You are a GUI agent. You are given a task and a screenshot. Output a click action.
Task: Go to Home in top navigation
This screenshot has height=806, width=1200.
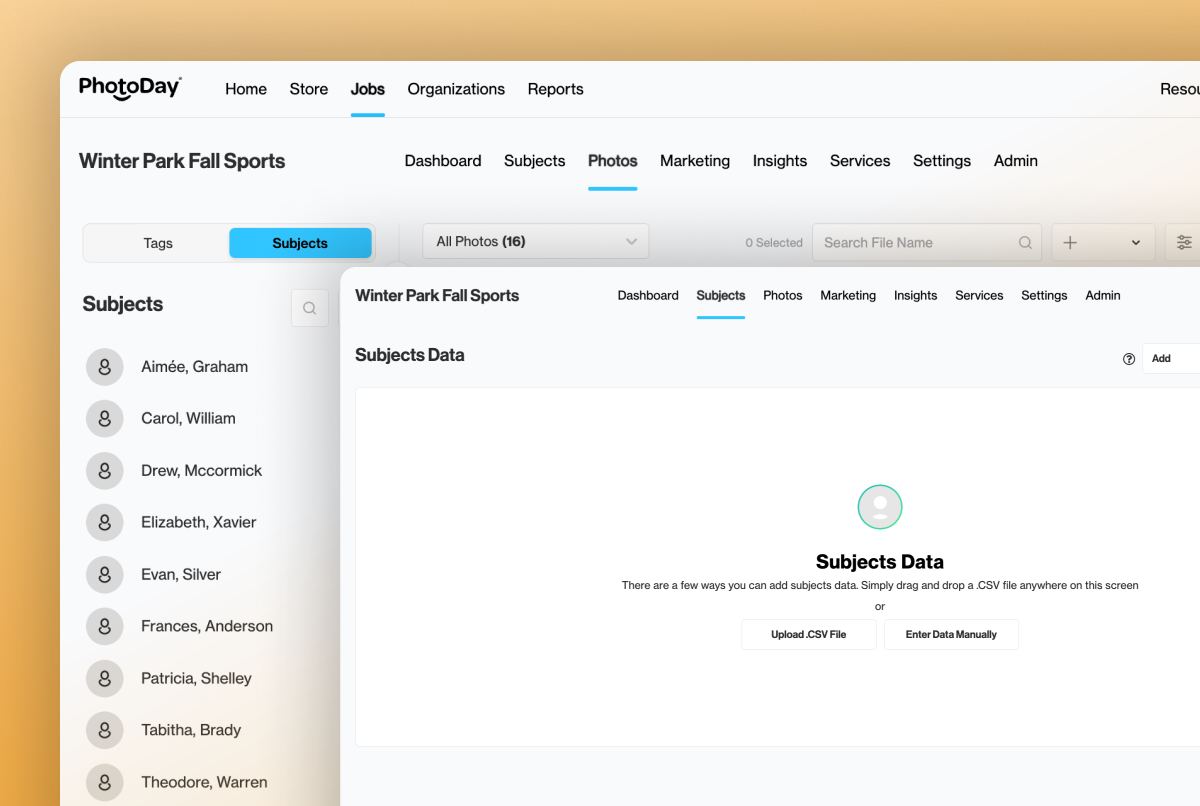(x=246, y=89)
